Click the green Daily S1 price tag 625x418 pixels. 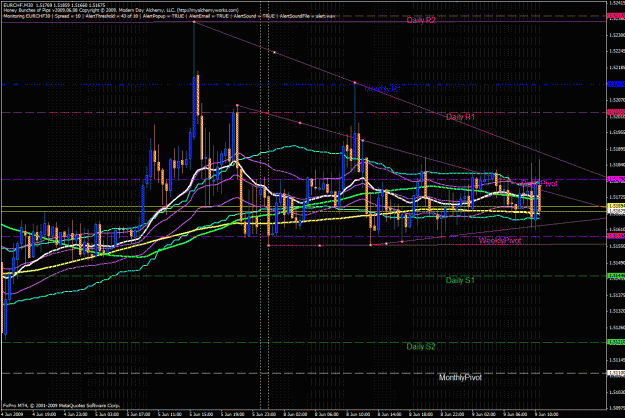615,276
